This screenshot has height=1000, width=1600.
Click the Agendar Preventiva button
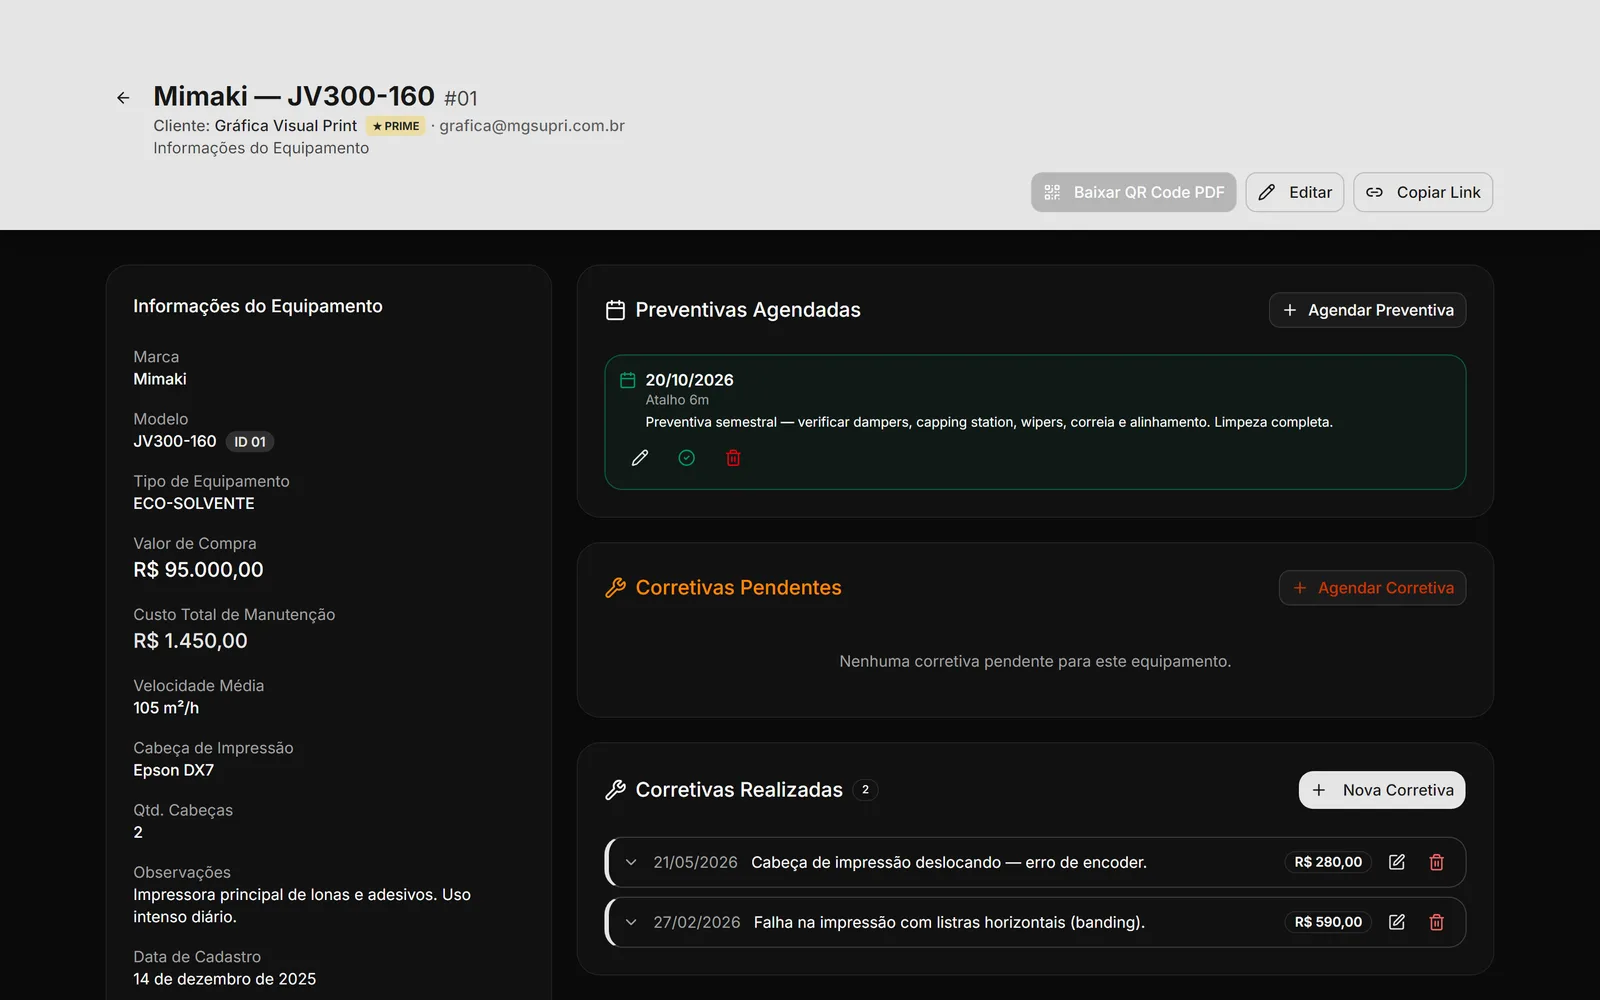click(1368, 310)
